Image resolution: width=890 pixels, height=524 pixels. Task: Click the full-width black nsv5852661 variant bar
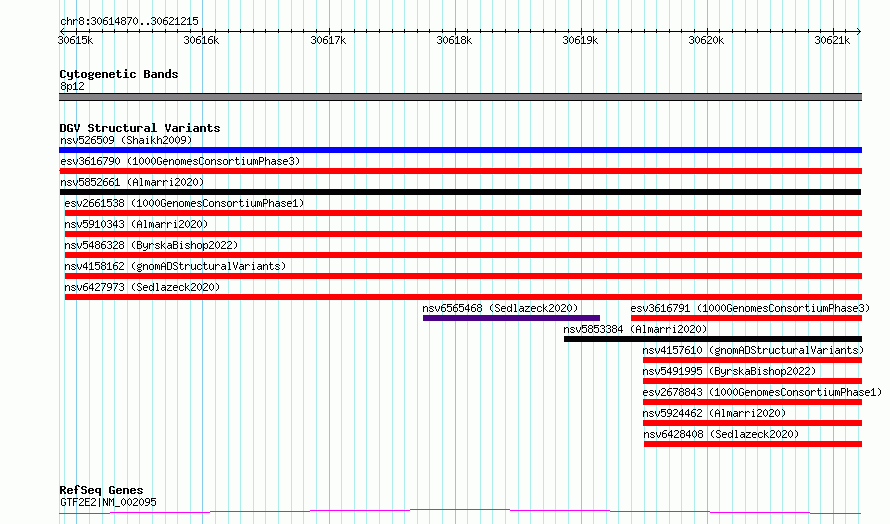pyautogui.click(x=460, y=192)
